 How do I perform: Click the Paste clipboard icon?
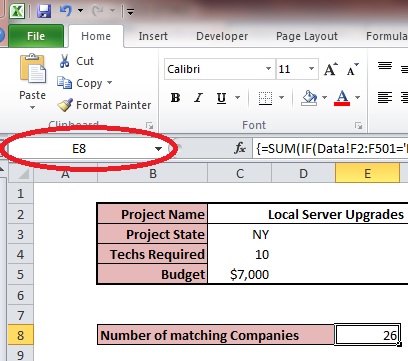(33, 69)
